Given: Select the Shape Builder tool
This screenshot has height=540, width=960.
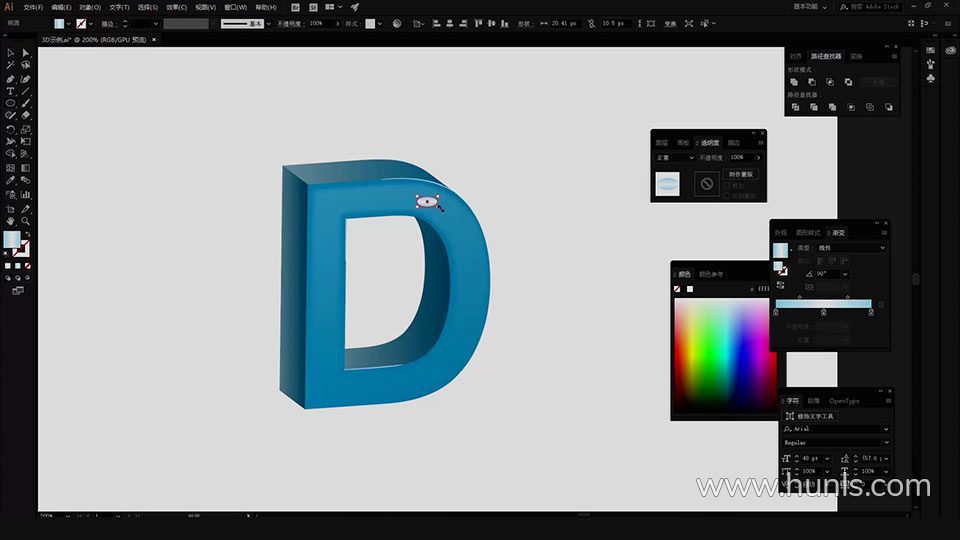Looking at the screenshot, I should [x=10, y=154].
